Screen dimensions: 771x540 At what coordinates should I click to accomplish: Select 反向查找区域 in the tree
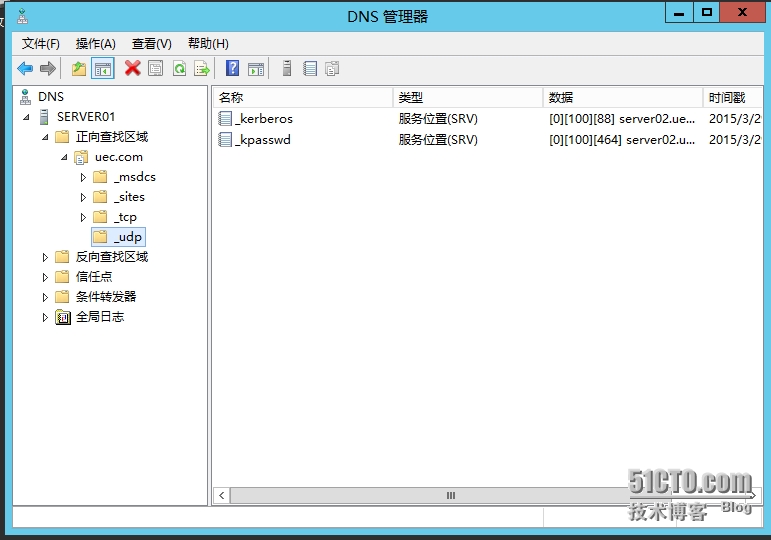(112, 257)
